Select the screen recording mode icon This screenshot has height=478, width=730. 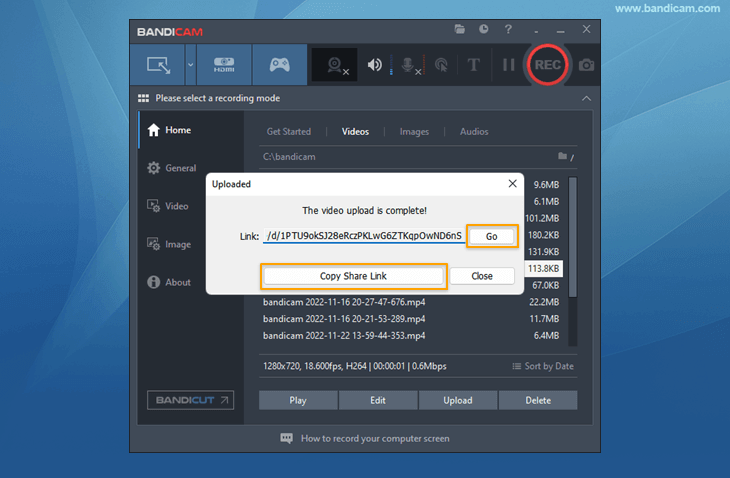(158, 65)
